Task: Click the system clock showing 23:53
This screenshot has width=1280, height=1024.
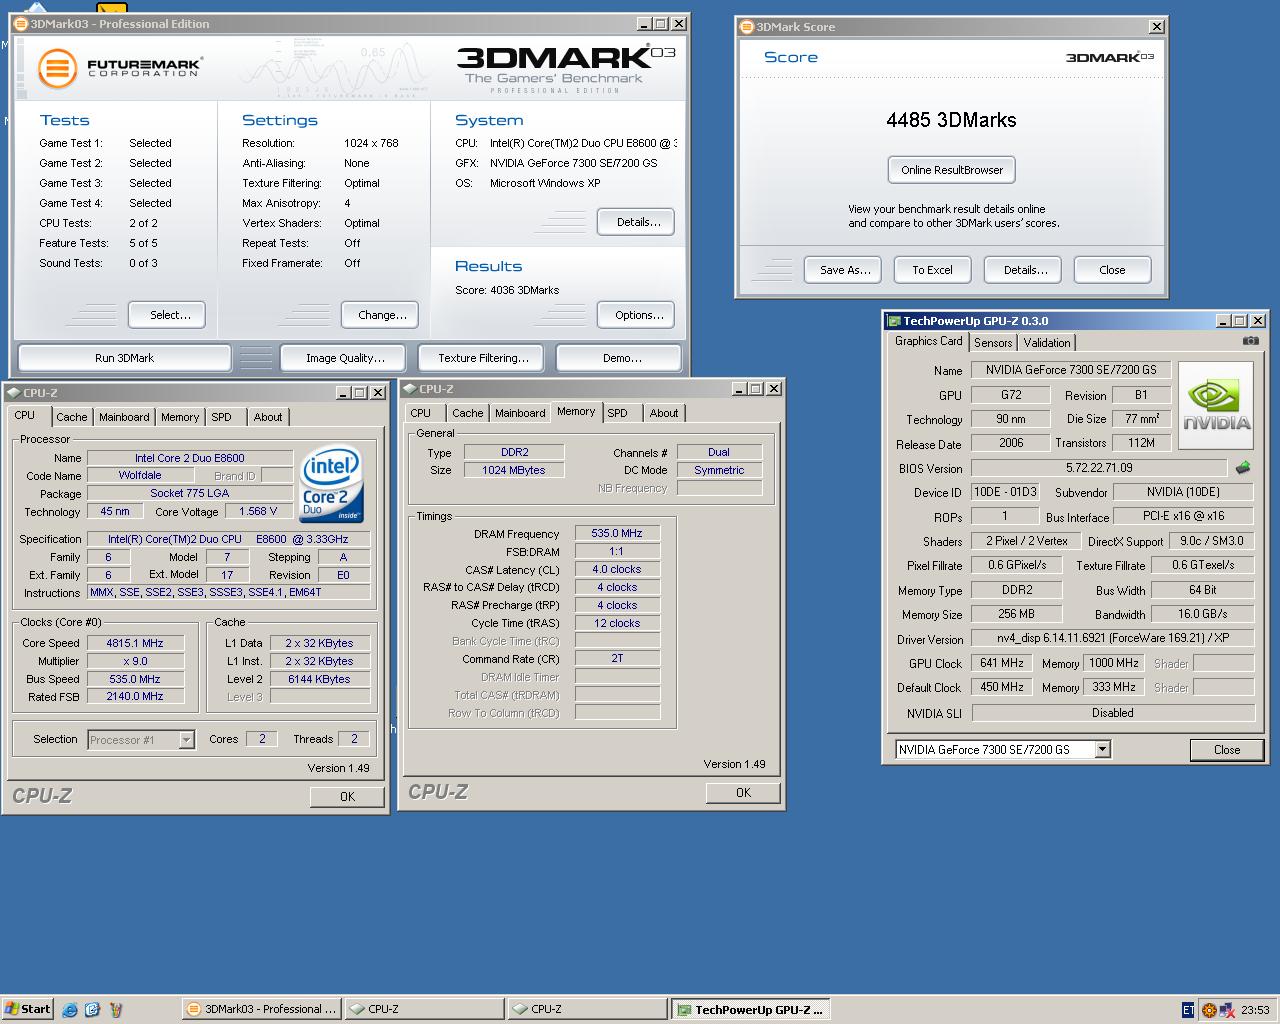Action: coord(1255,1010)
